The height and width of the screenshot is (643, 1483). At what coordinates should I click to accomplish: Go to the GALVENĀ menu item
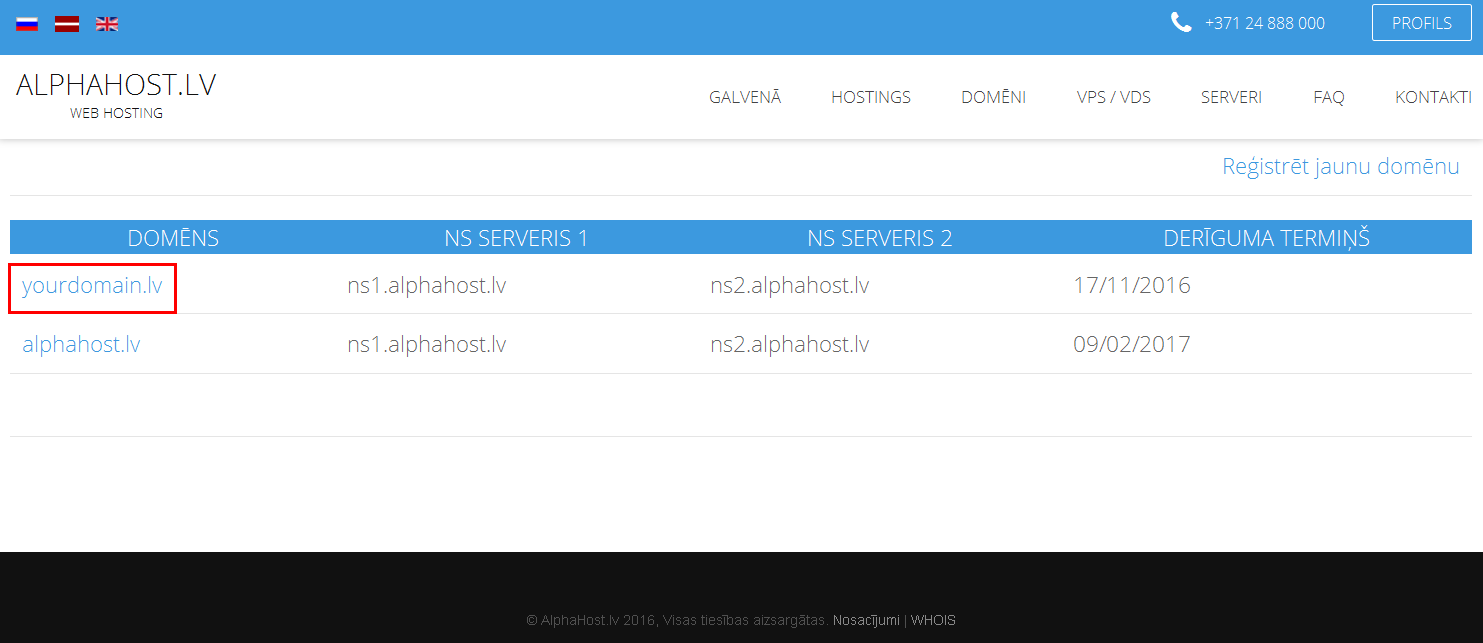[x=745, y=97]
